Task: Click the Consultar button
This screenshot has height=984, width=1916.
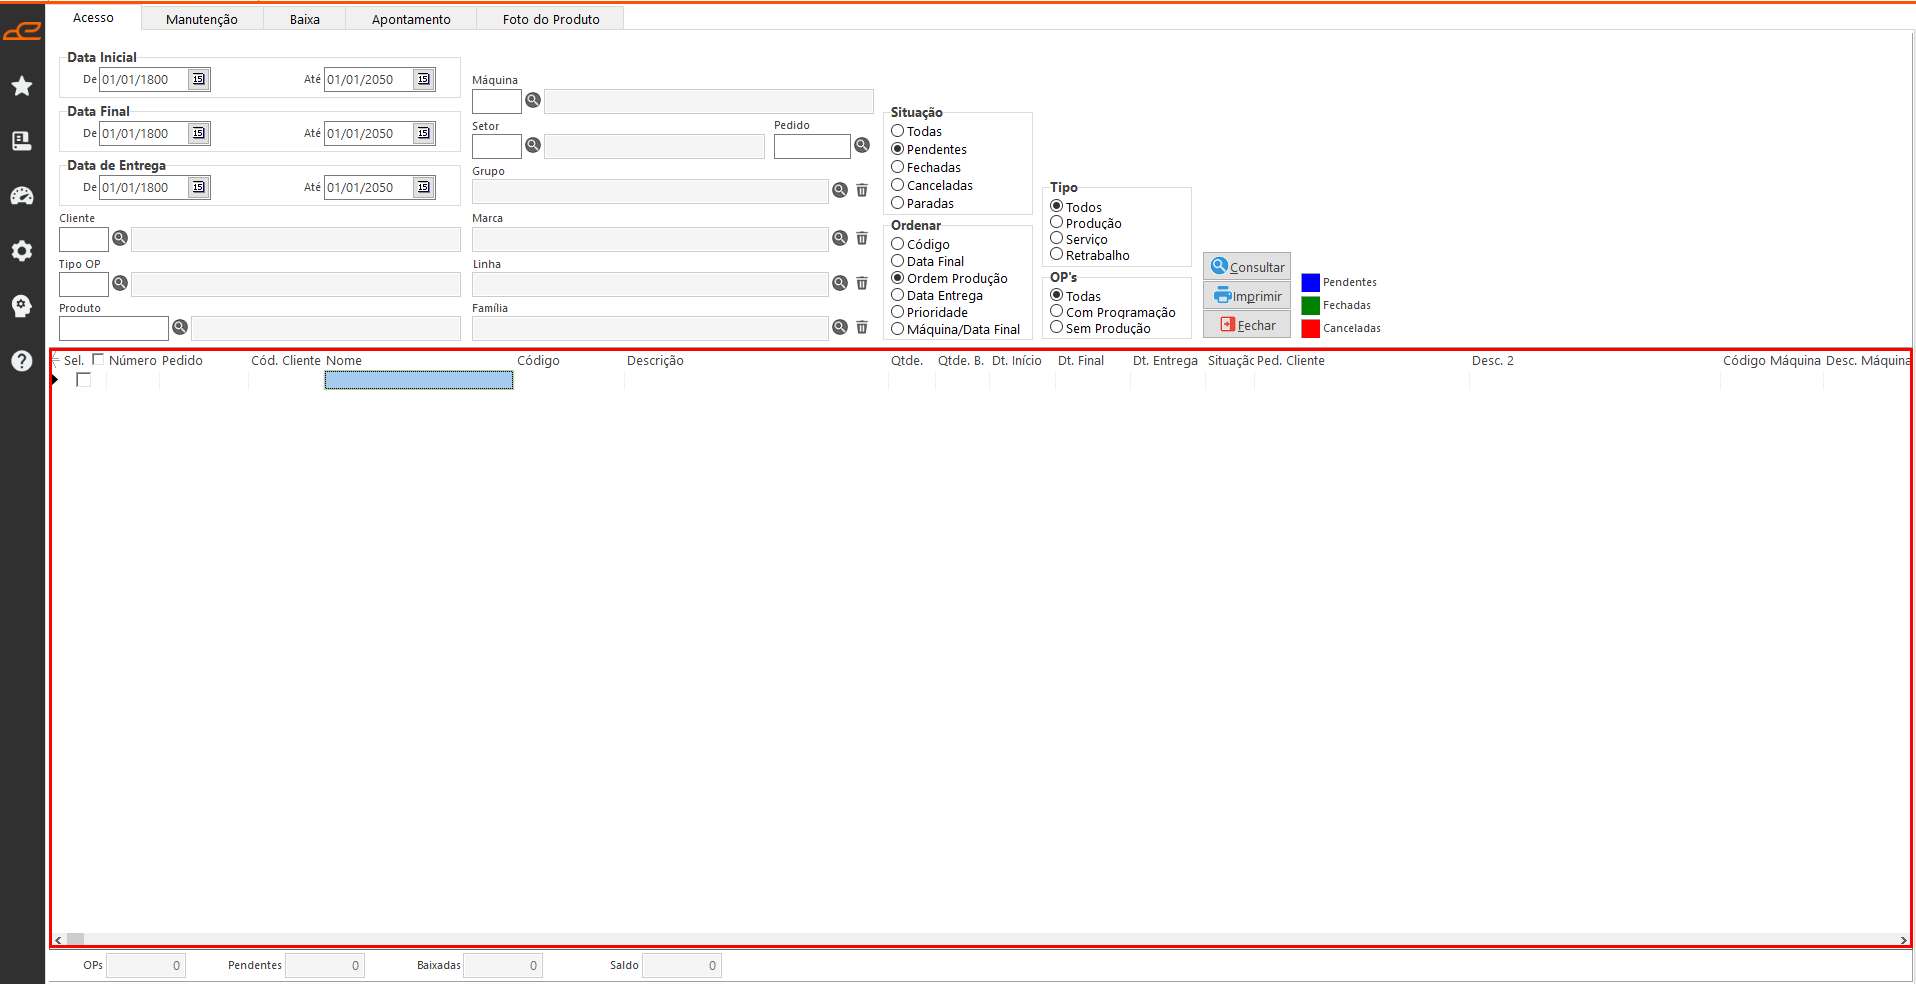Action: (1247, 267)
